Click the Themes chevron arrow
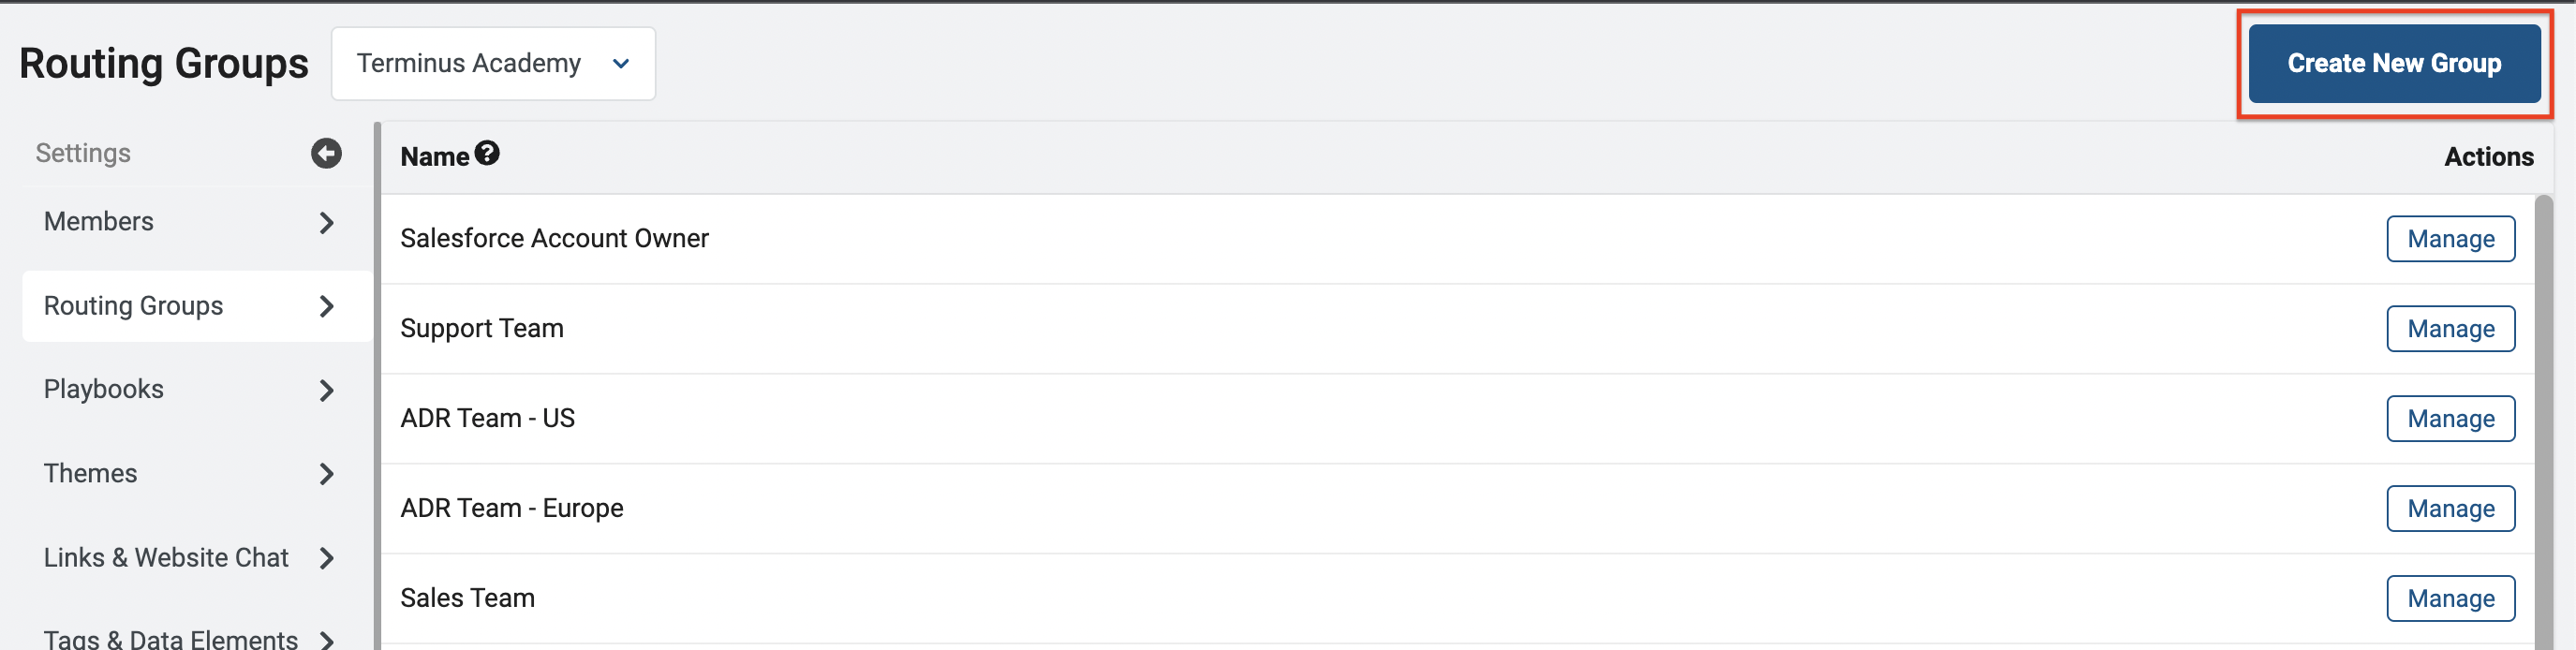Screen dimensions: 2576x650 (327, 474)
